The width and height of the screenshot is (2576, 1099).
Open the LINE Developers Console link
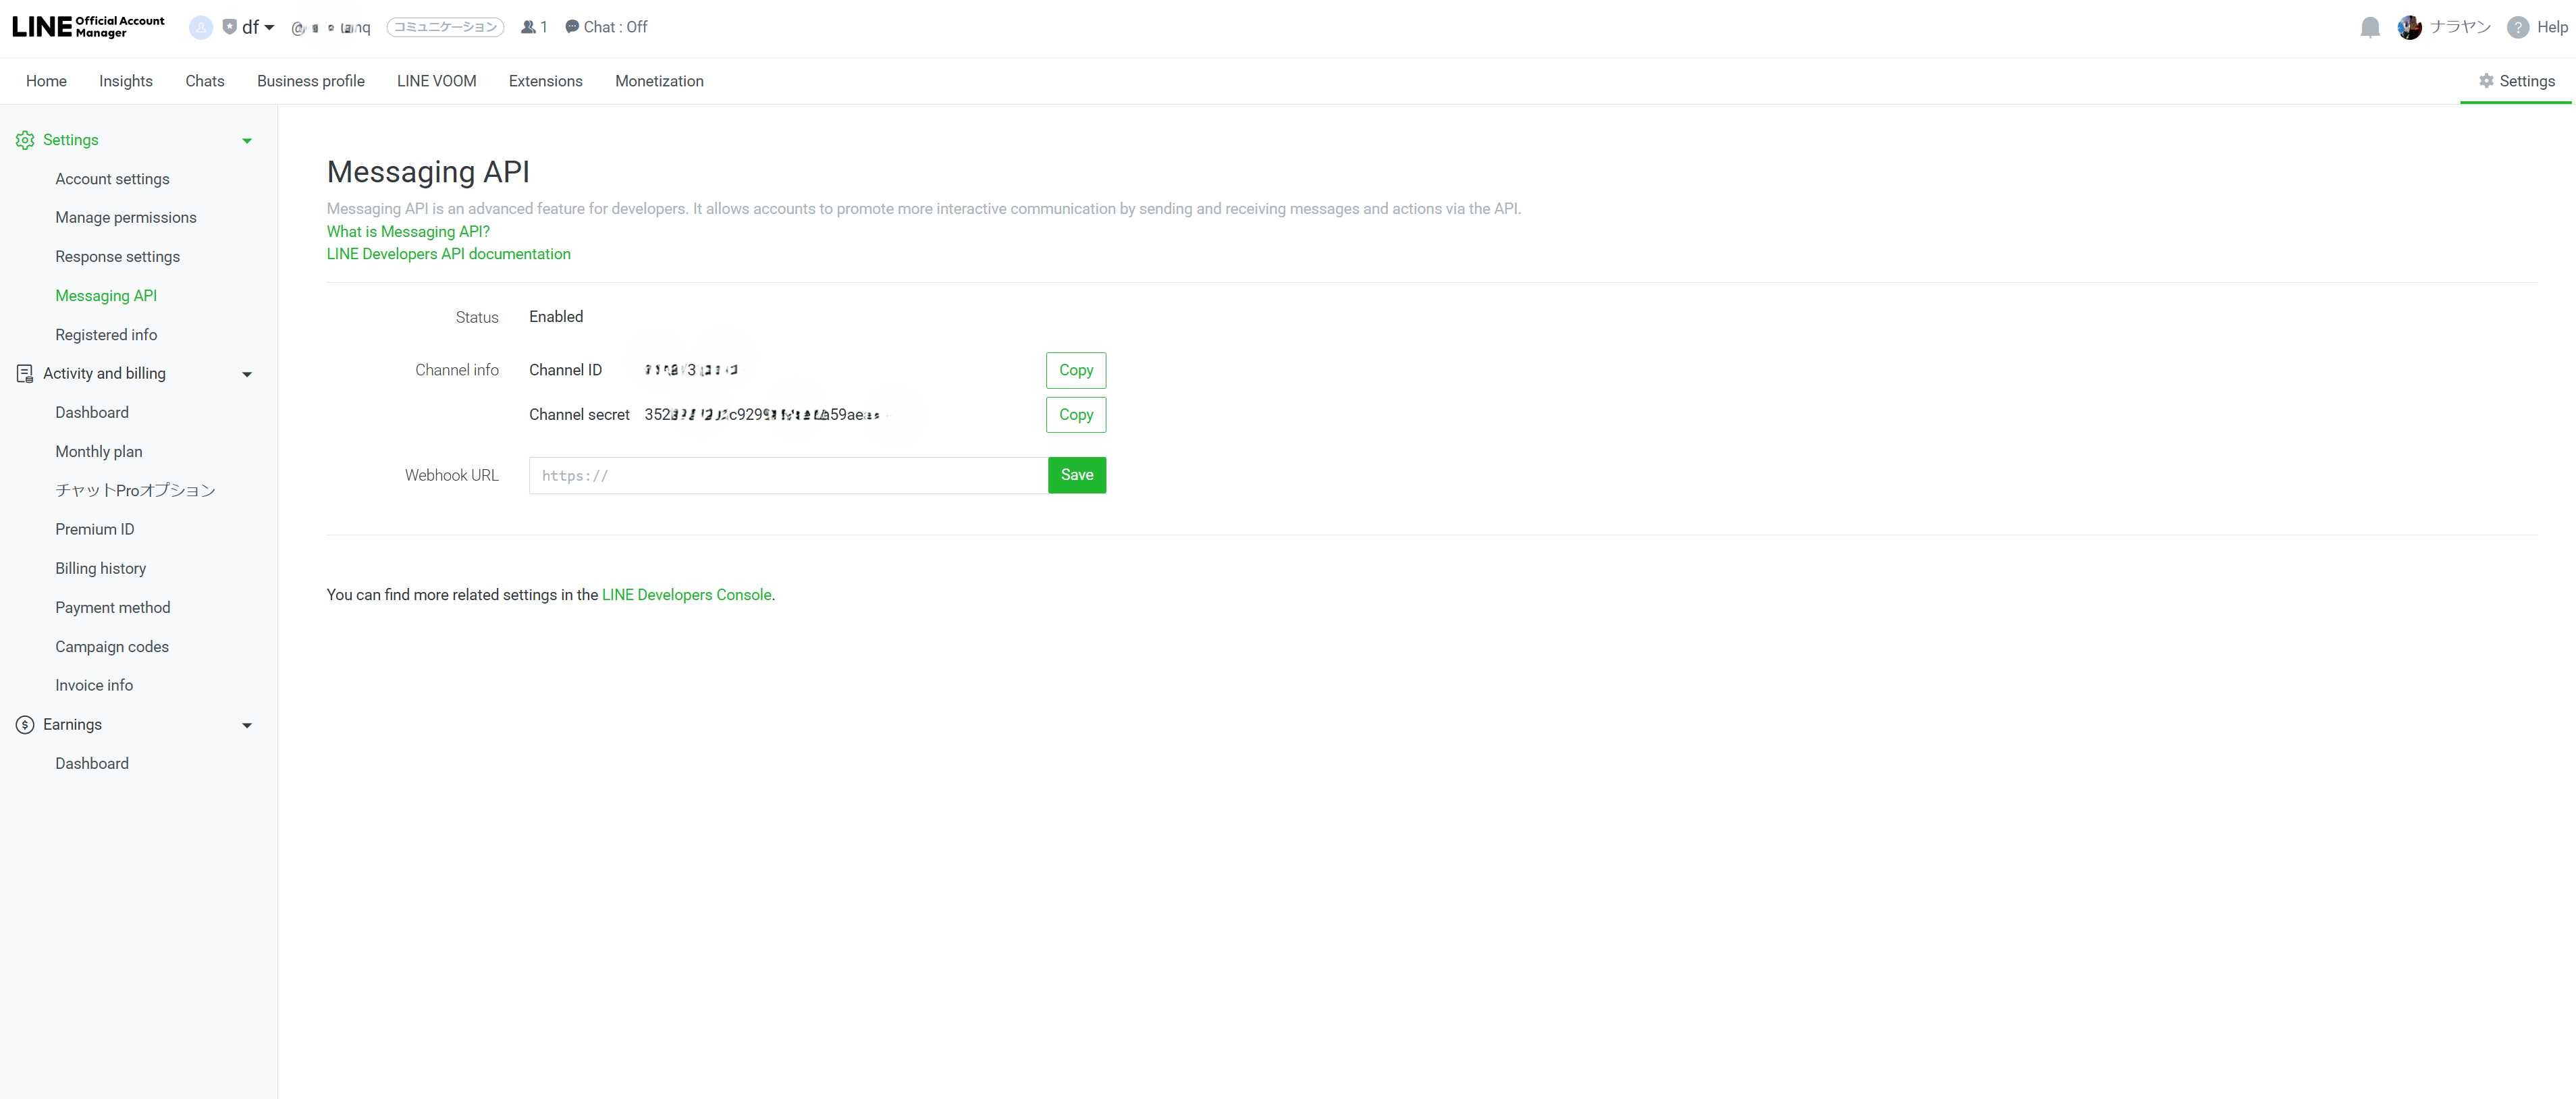click(686, 595)
